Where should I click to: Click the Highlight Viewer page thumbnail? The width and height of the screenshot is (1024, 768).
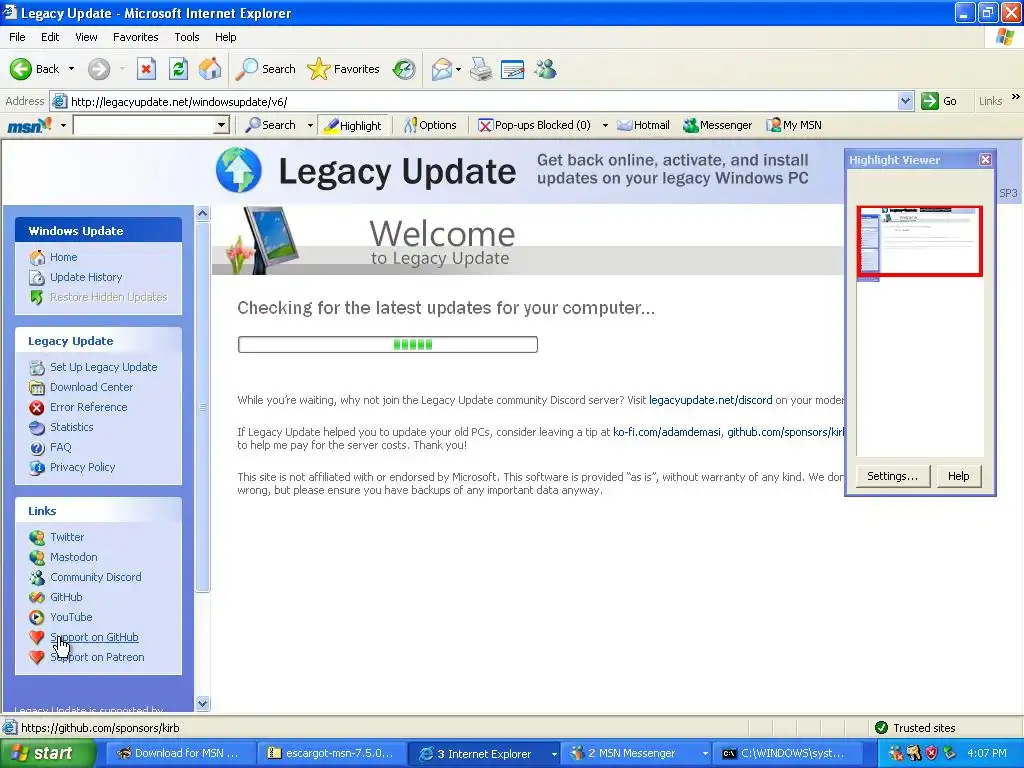(x=920, y=242)
